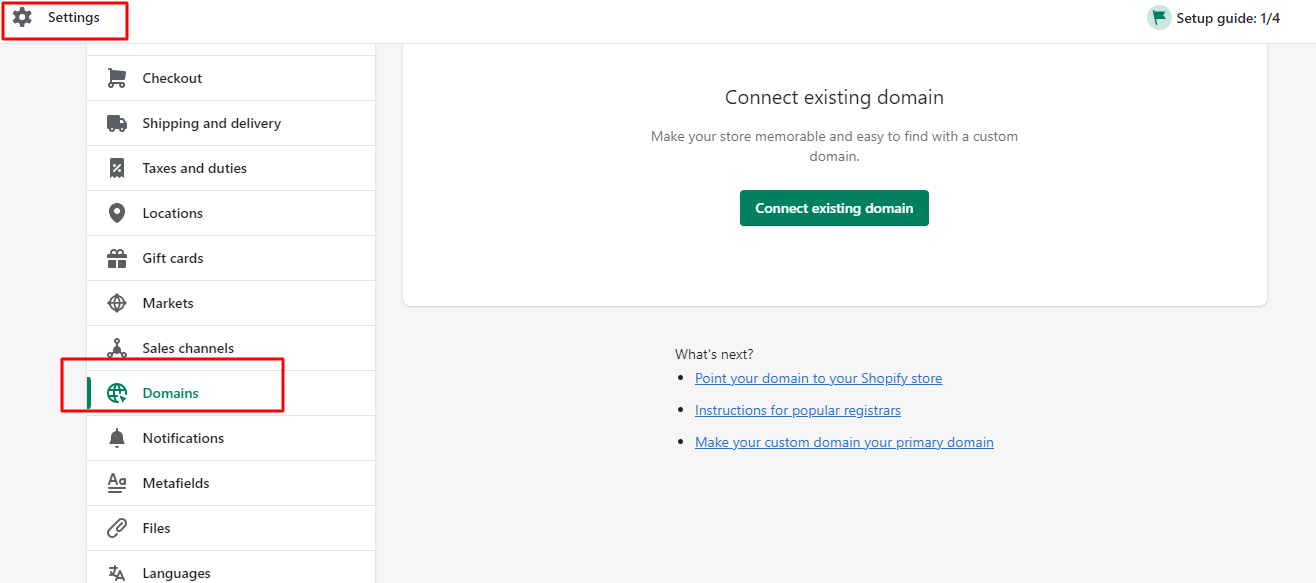Select the Shipping and delivery truck icon
Screen dimensions: 1316x583
(x=116, y=122)
